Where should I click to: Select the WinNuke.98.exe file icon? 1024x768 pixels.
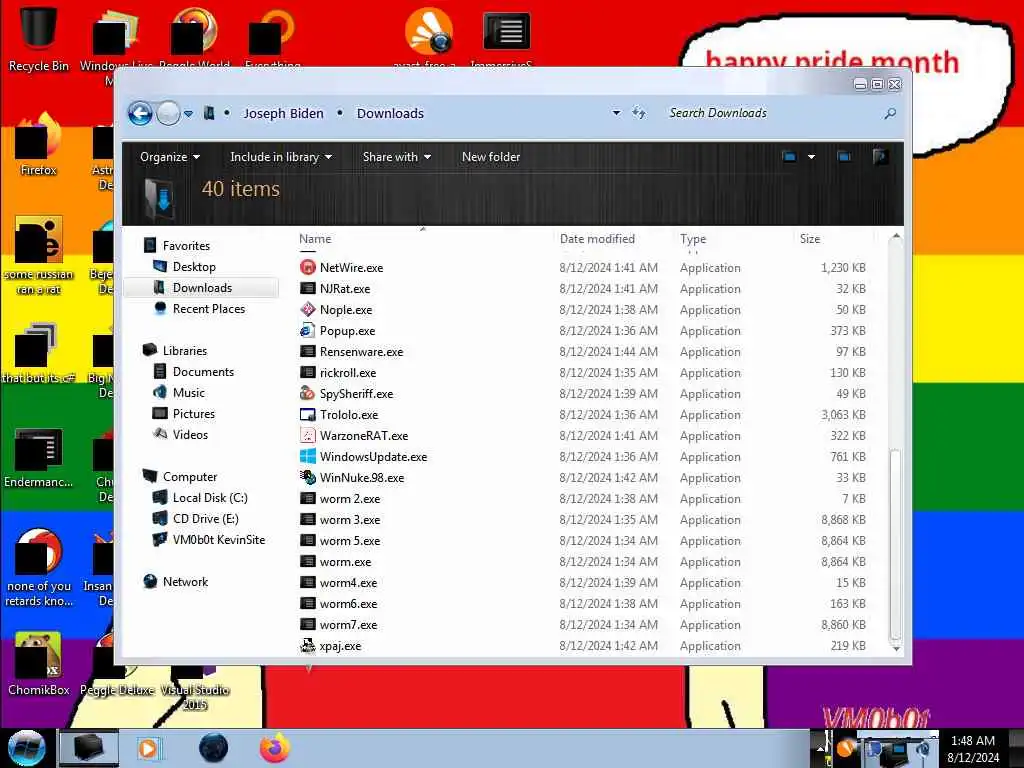[x=308, y=477]
